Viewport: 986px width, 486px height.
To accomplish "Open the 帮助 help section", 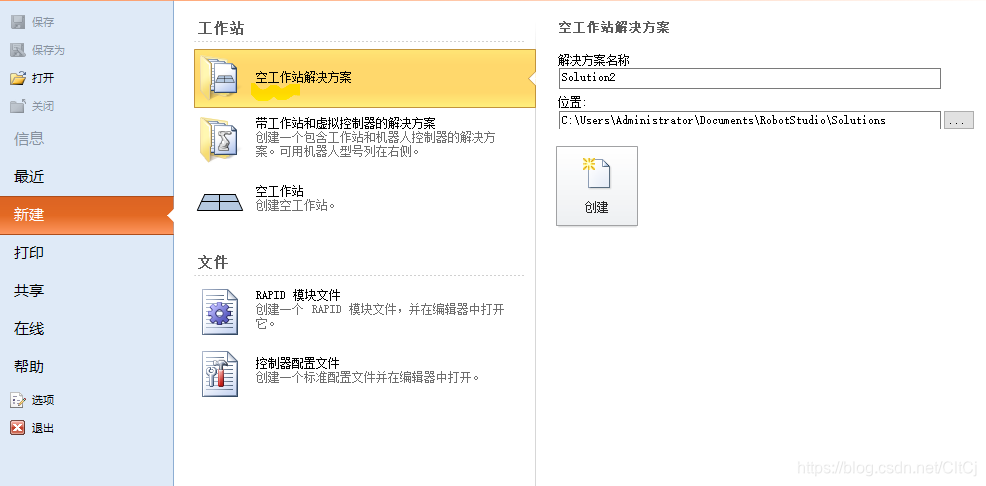I will pyautogui.click(x=29, y=366).
